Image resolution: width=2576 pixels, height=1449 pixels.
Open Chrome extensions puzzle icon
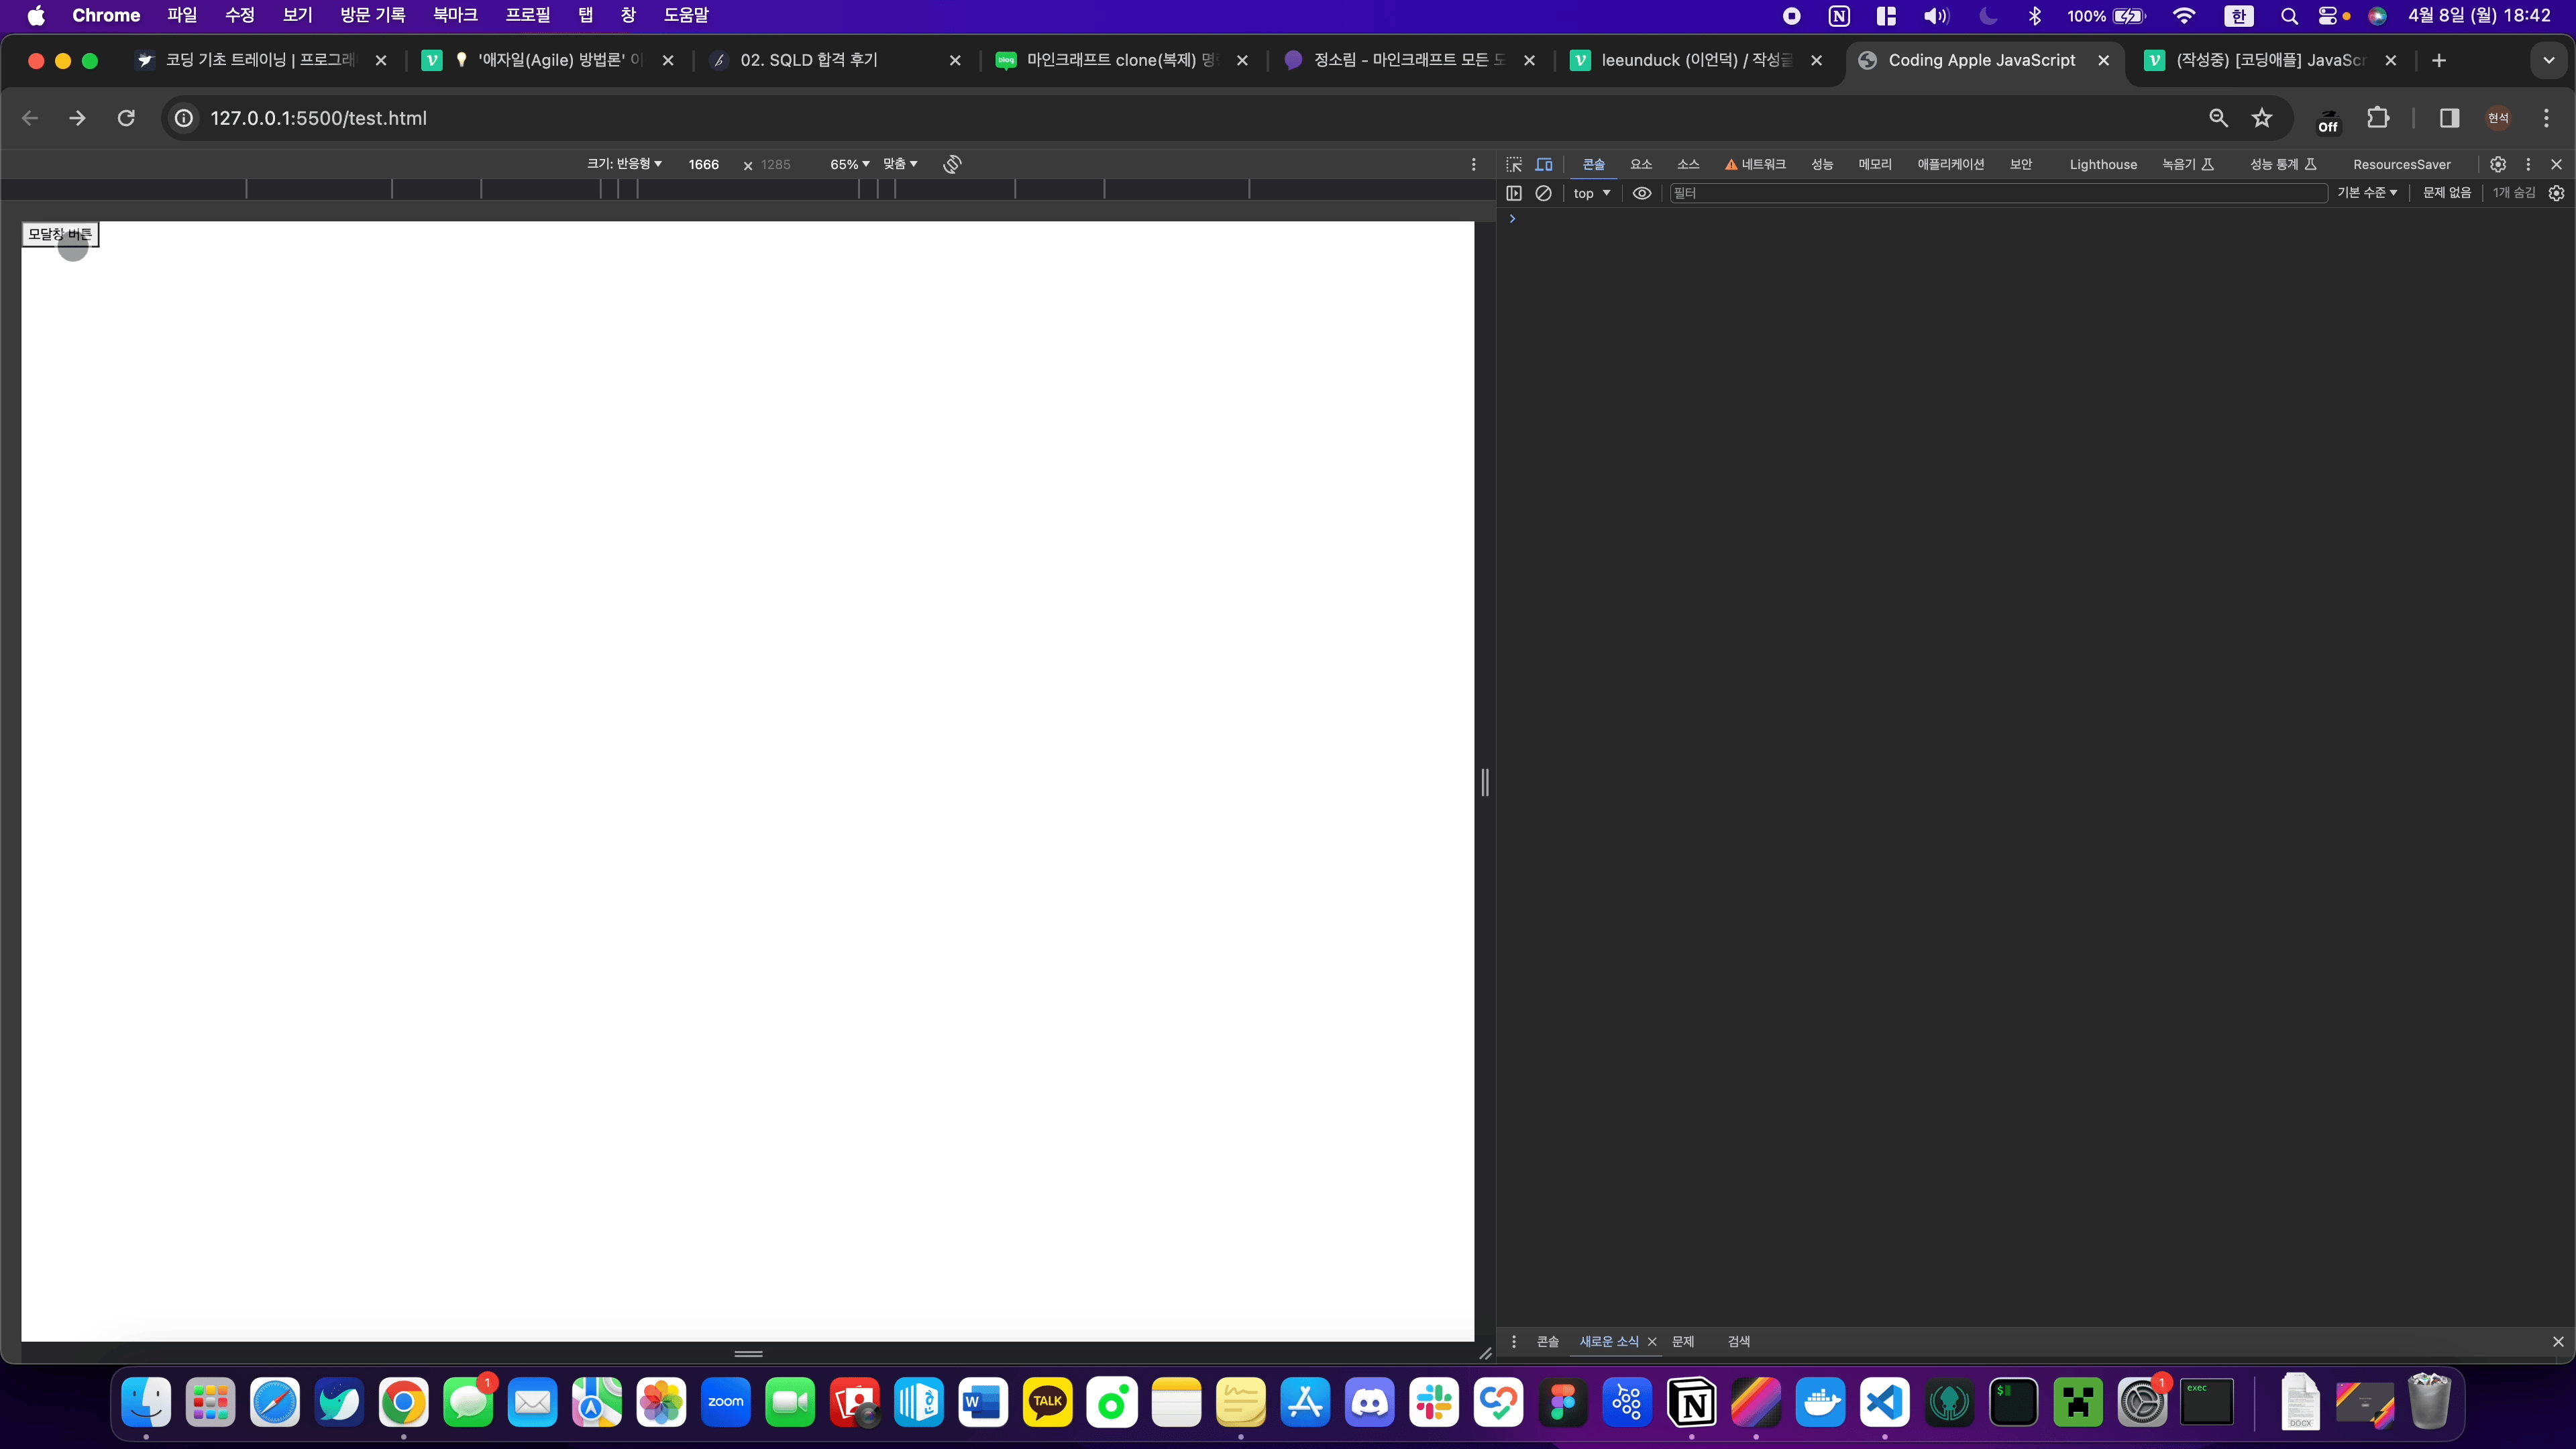(2378, 118)
